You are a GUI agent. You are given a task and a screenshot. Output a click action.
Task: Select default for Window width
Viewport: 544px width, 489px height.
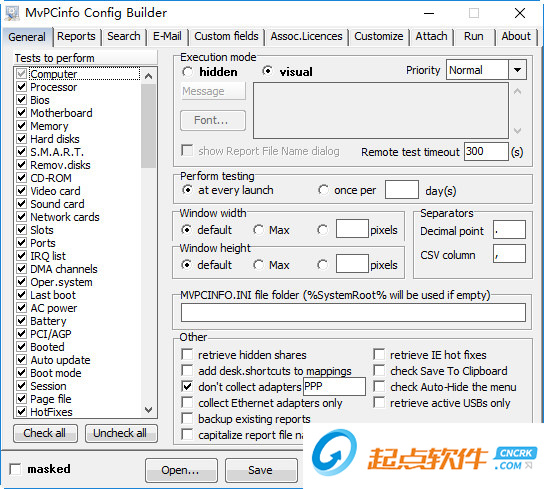(x=187, y=230)
